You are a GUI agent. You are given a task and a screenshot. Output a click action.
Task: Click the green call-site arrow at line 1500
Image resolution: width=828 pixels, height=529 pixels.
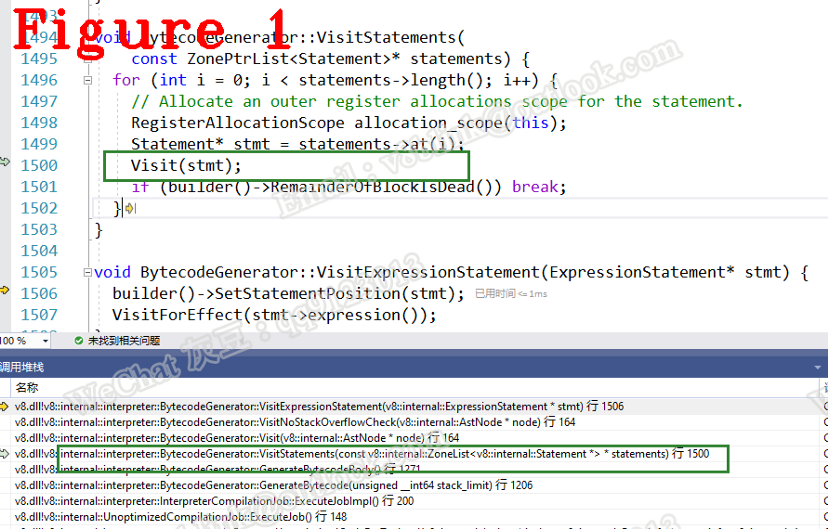[5, 162]
